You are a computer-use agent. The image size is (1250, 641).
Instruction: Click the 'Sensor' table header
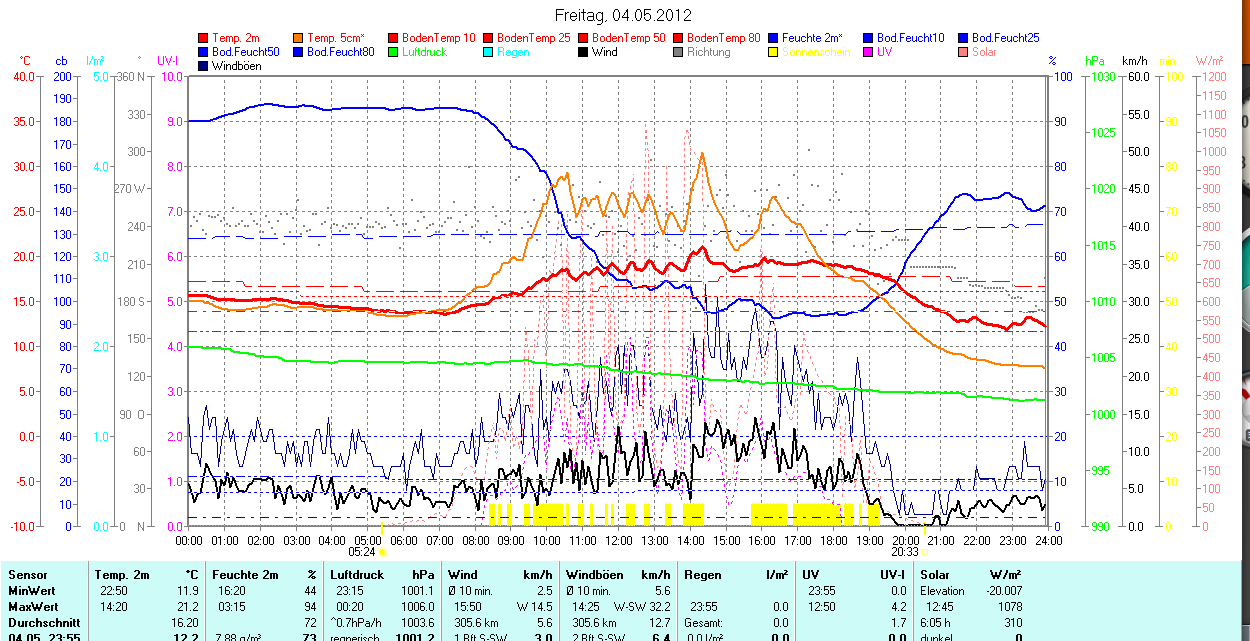[x=26, y=575]
